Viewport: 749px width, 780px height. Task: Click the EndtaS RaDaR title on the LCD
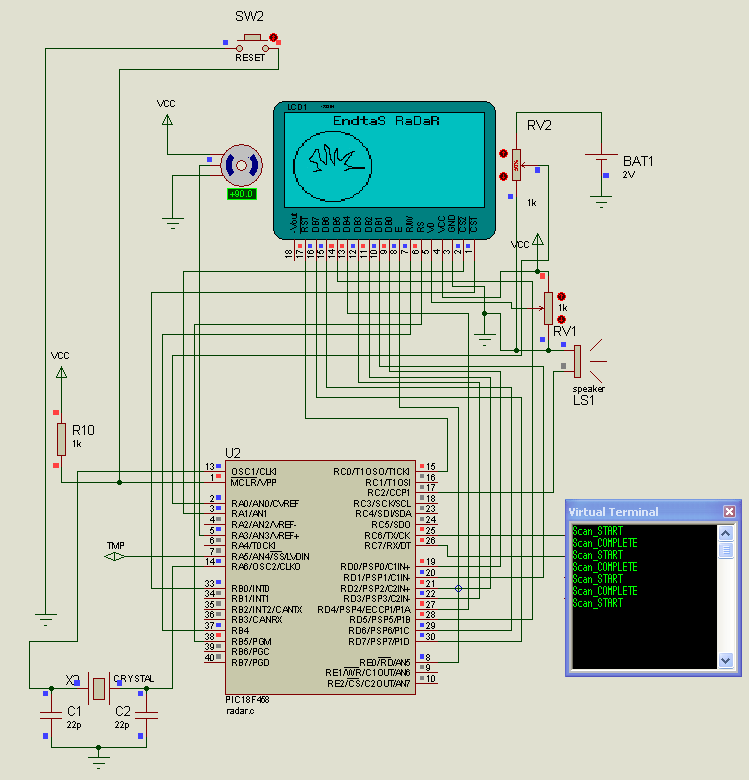[386, 121]
